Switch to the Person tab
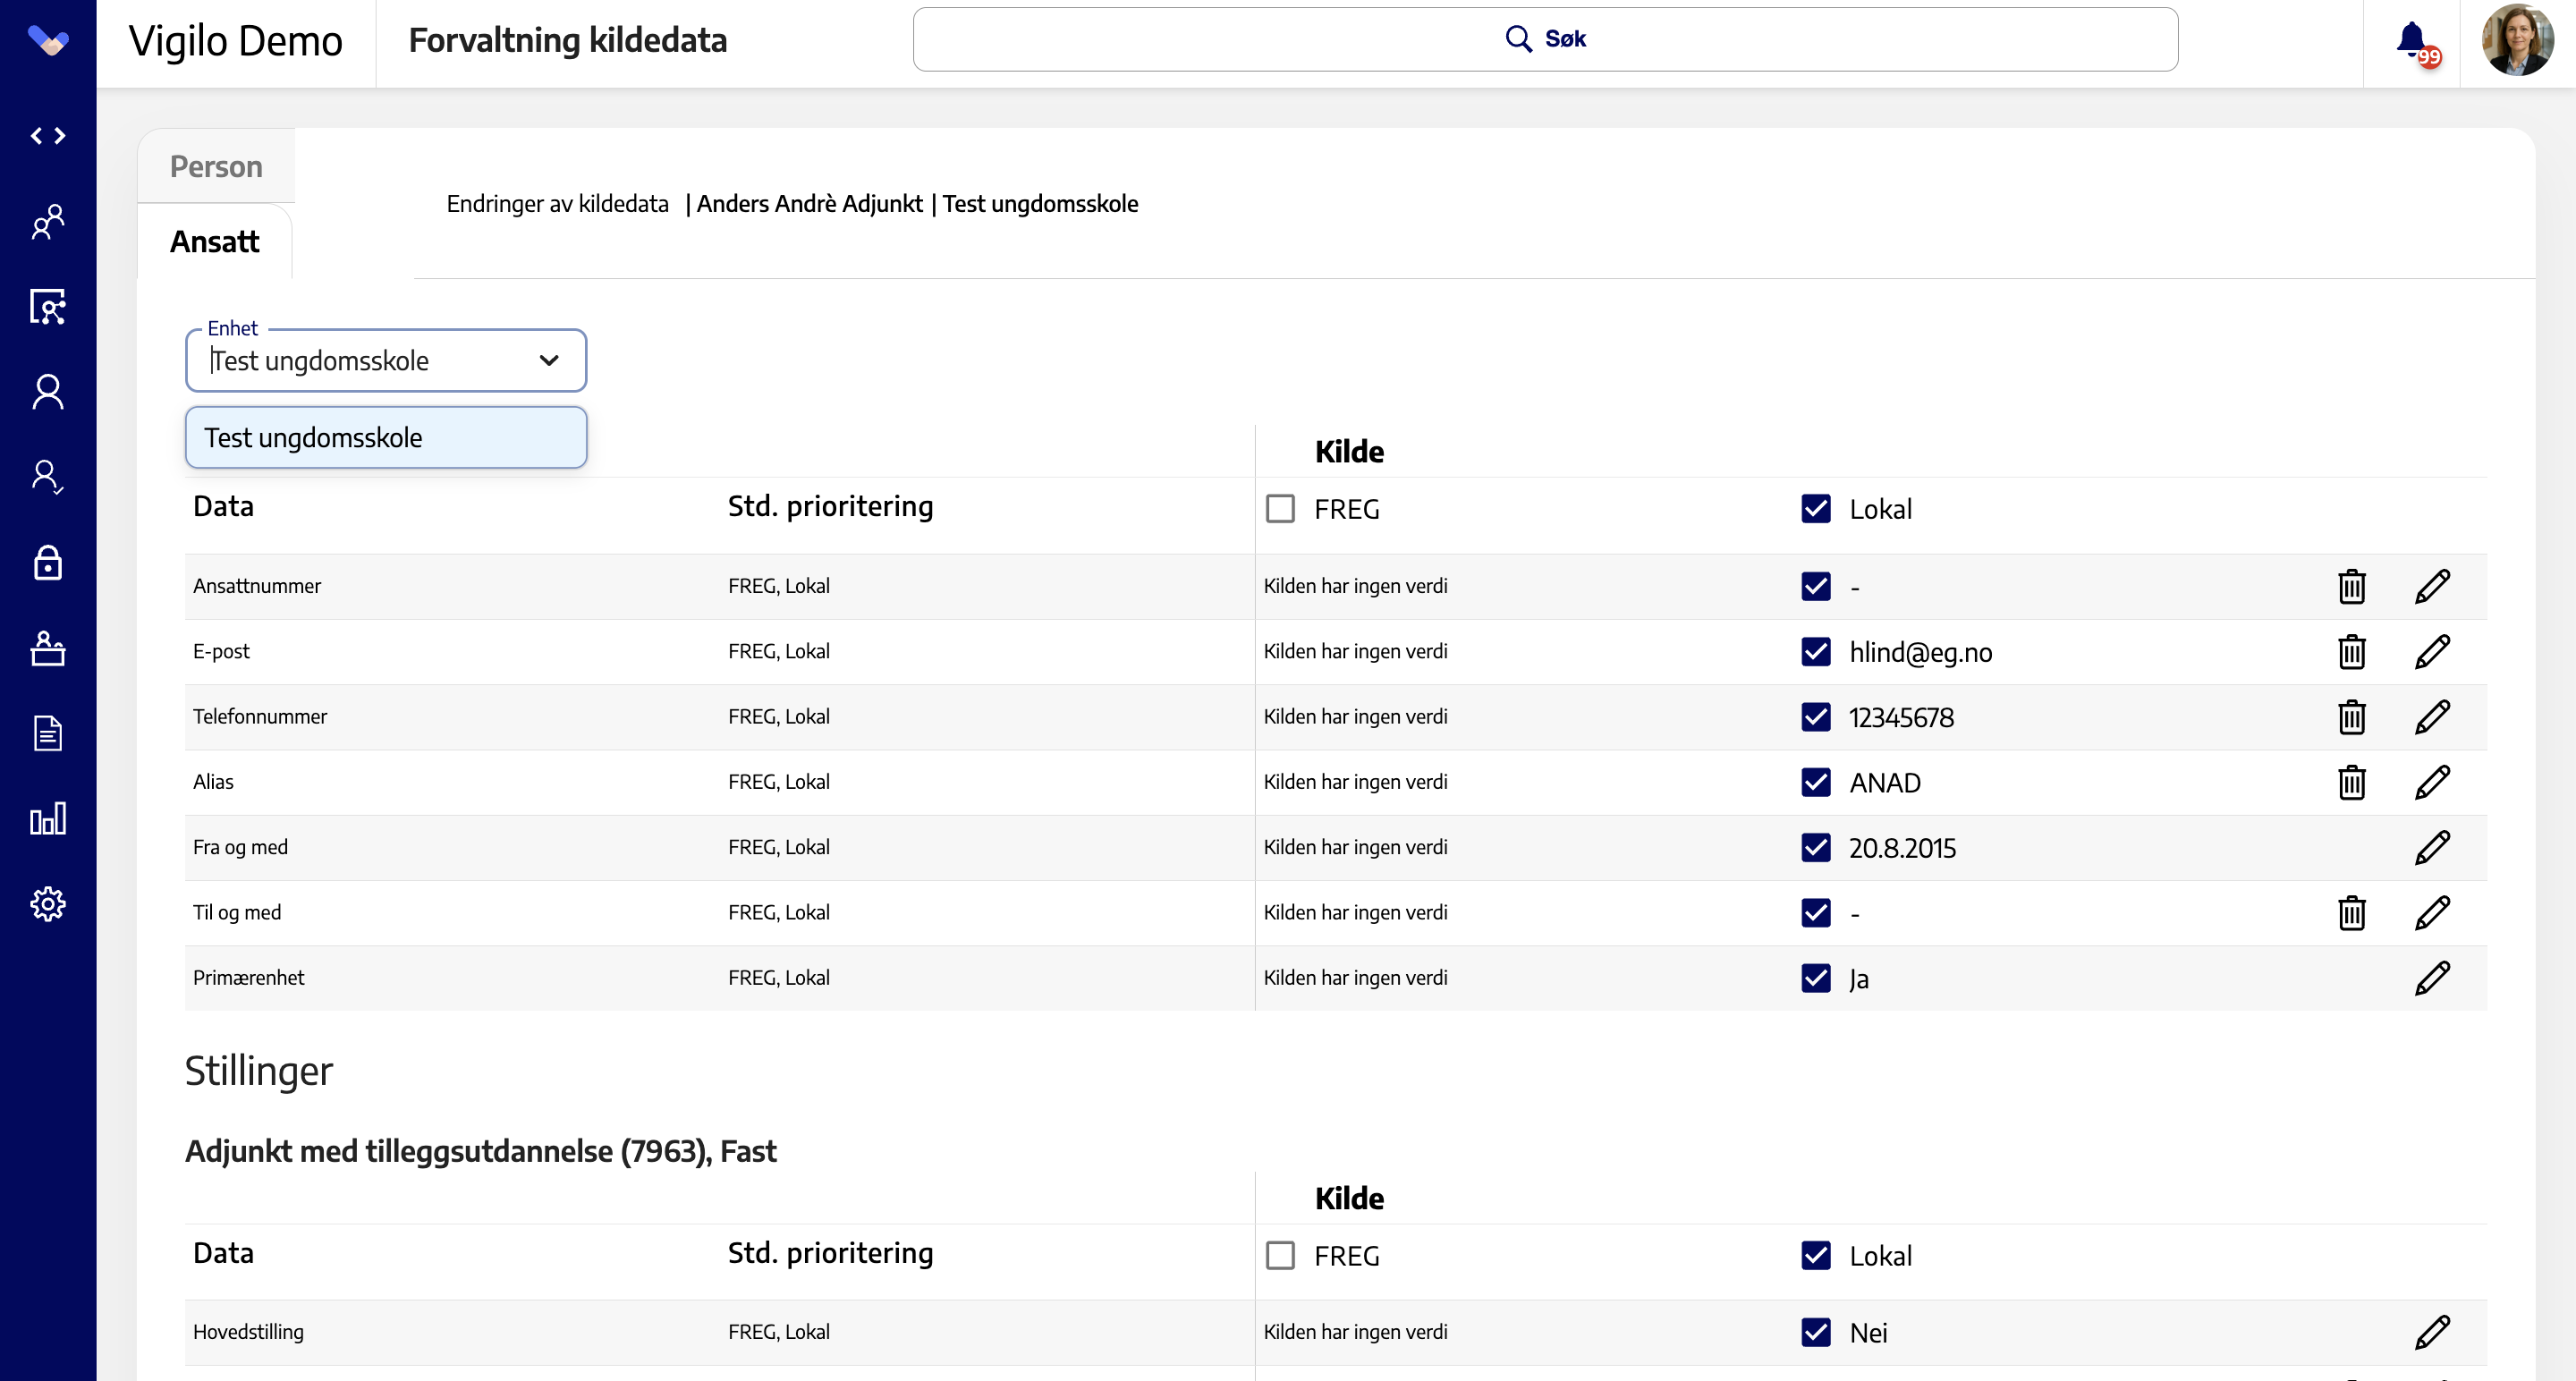 (216, 166)
